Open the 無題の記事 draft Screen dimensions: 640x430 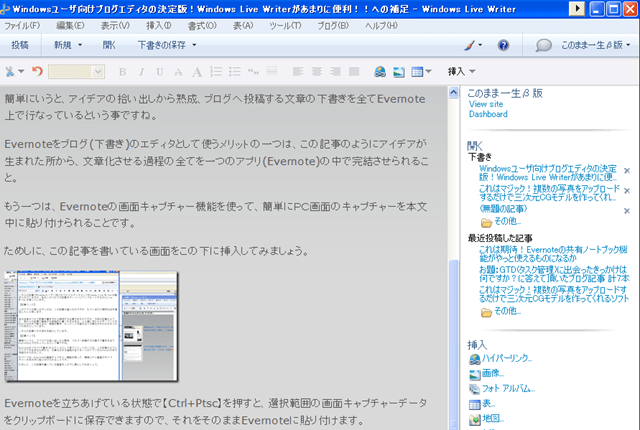(x=503, y=209)
